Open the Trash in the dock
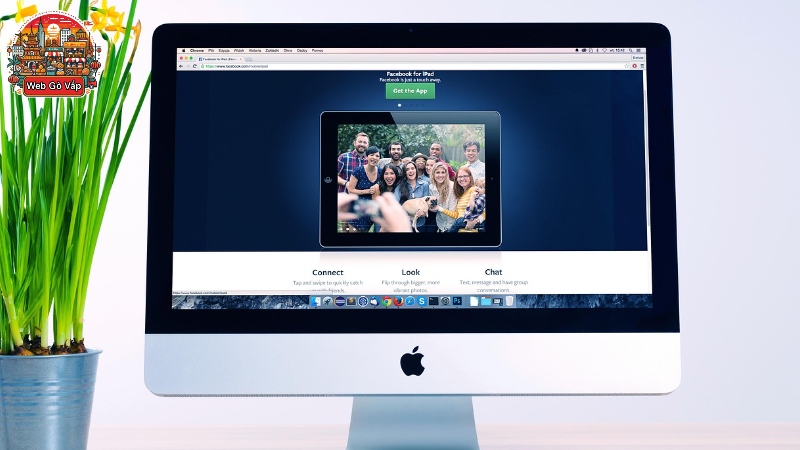This screenshot has height=450, width=800. pos(509,302)
